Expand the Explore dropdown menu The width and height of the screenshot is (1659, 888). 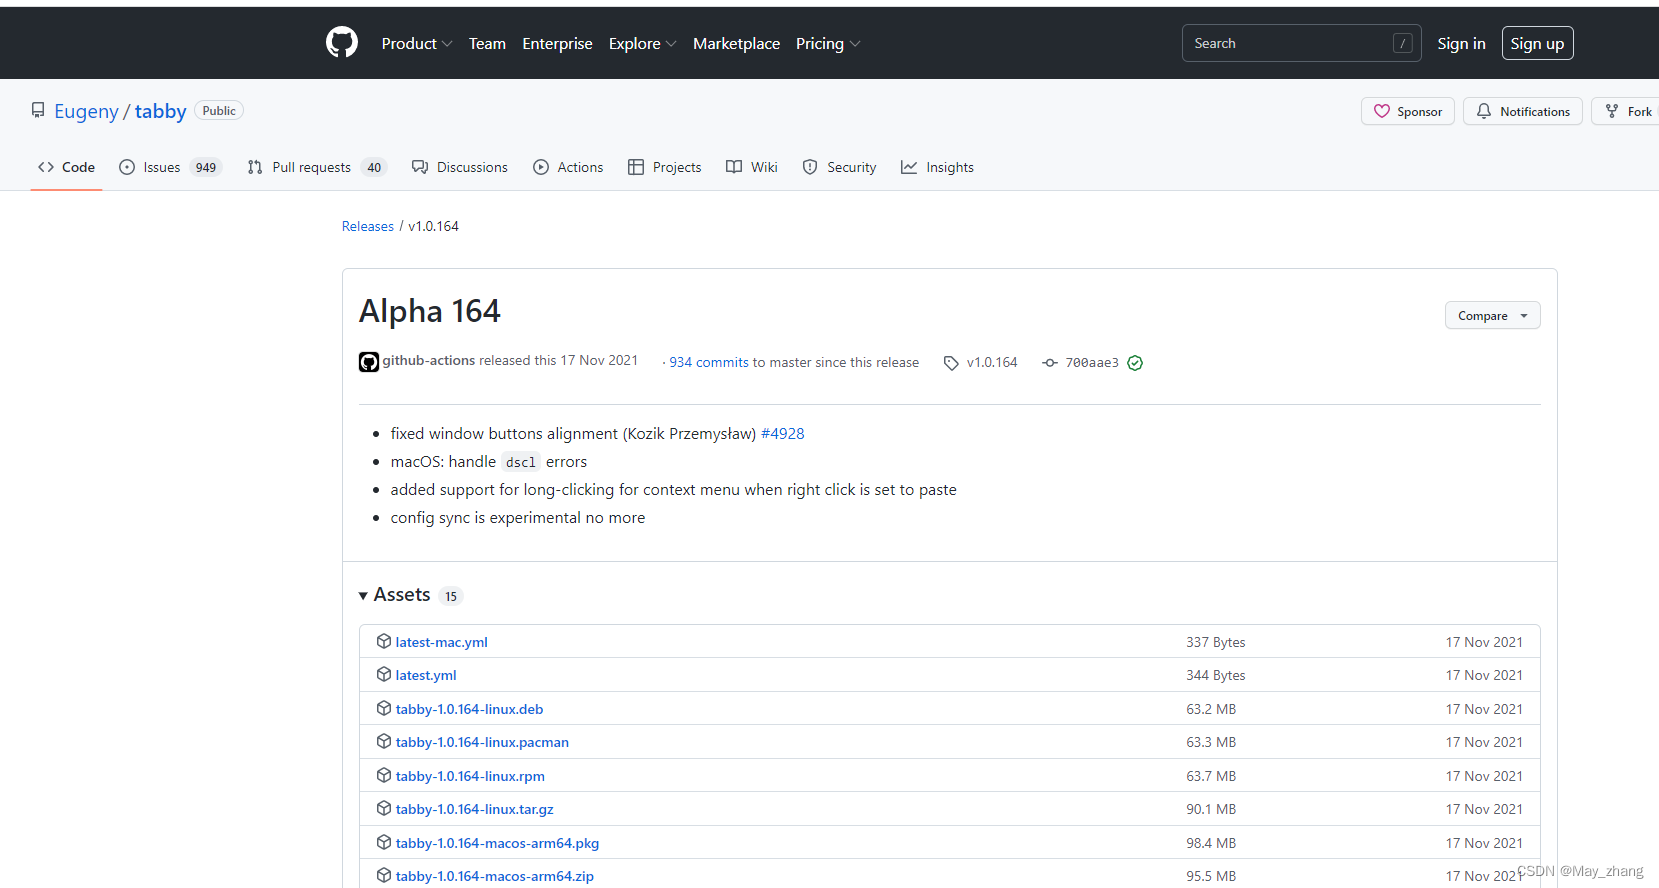(642, 44)
